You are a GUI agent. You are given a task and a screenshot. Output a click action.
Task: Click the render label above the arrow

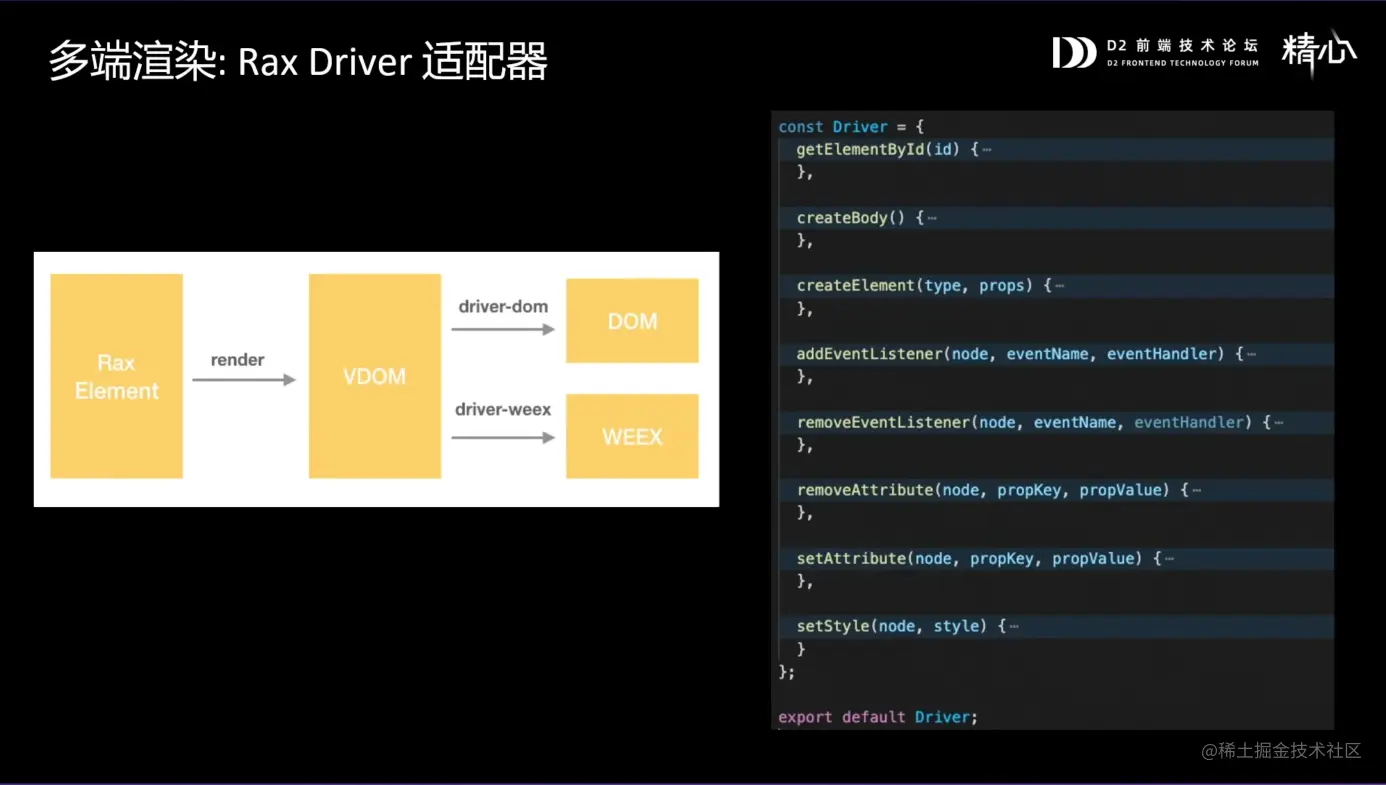tap(237, 360)
